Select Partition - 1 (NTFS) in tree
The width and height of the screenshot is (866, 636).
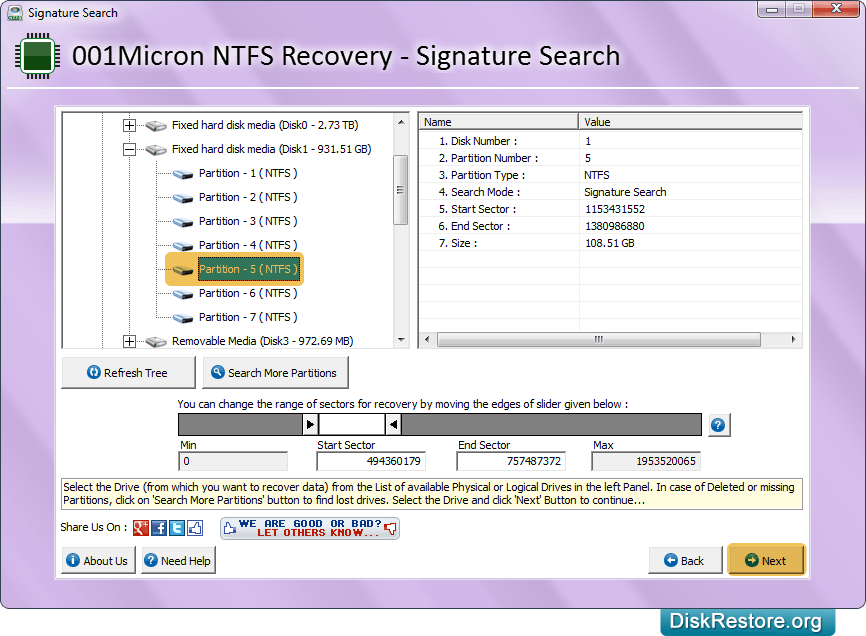click(248, 173)
